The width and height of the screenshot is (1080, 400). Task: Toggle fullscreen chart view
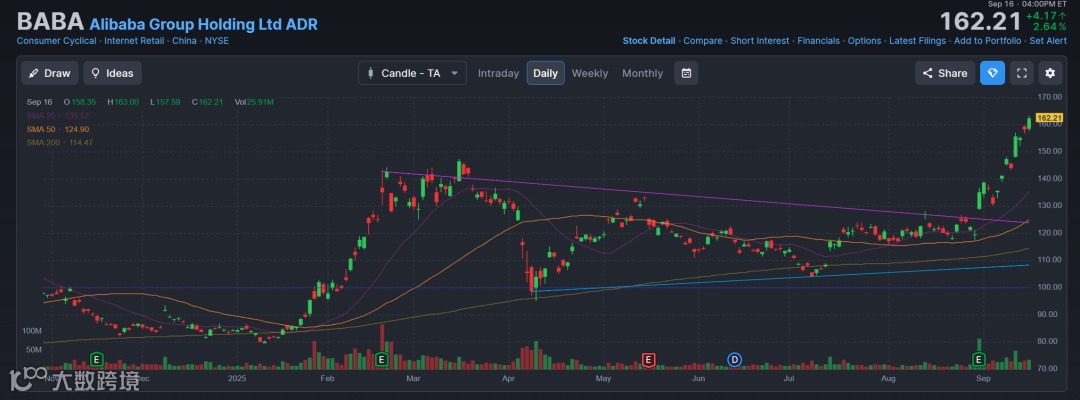pyautogui.click(x=1021, y=73)
